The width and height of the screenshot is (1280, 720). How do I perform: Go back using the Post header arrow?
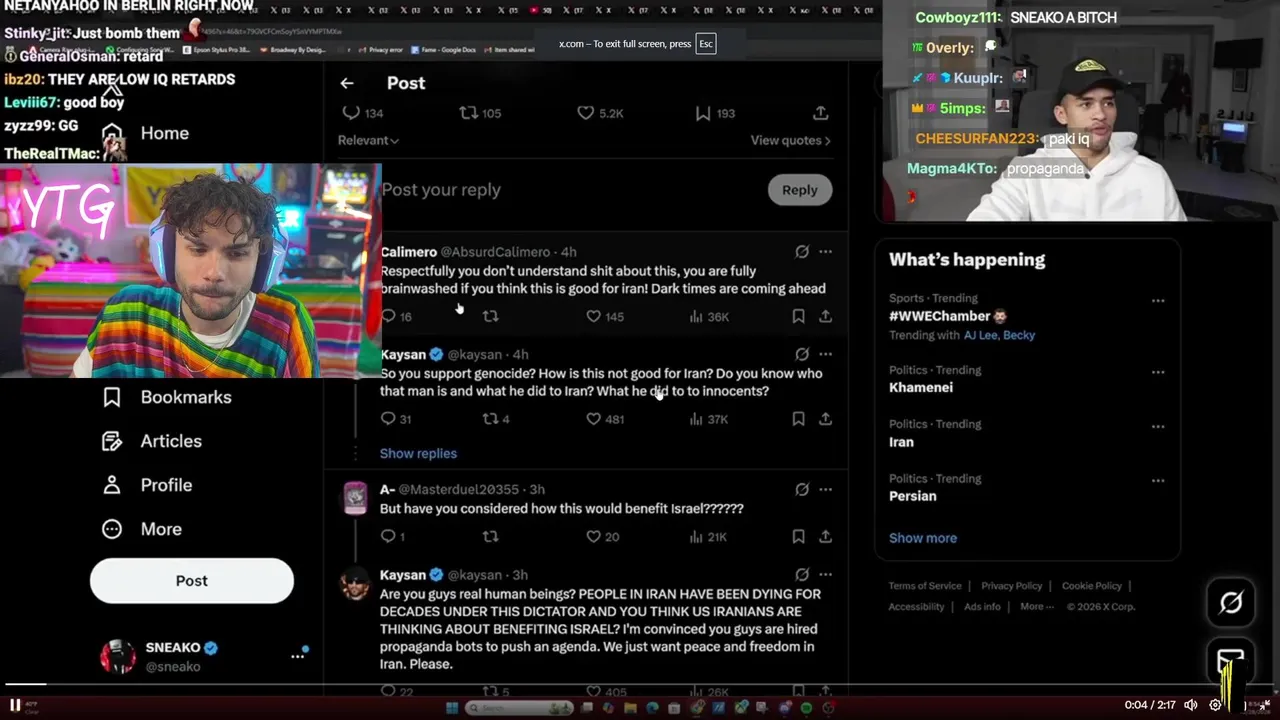point(346,83)
